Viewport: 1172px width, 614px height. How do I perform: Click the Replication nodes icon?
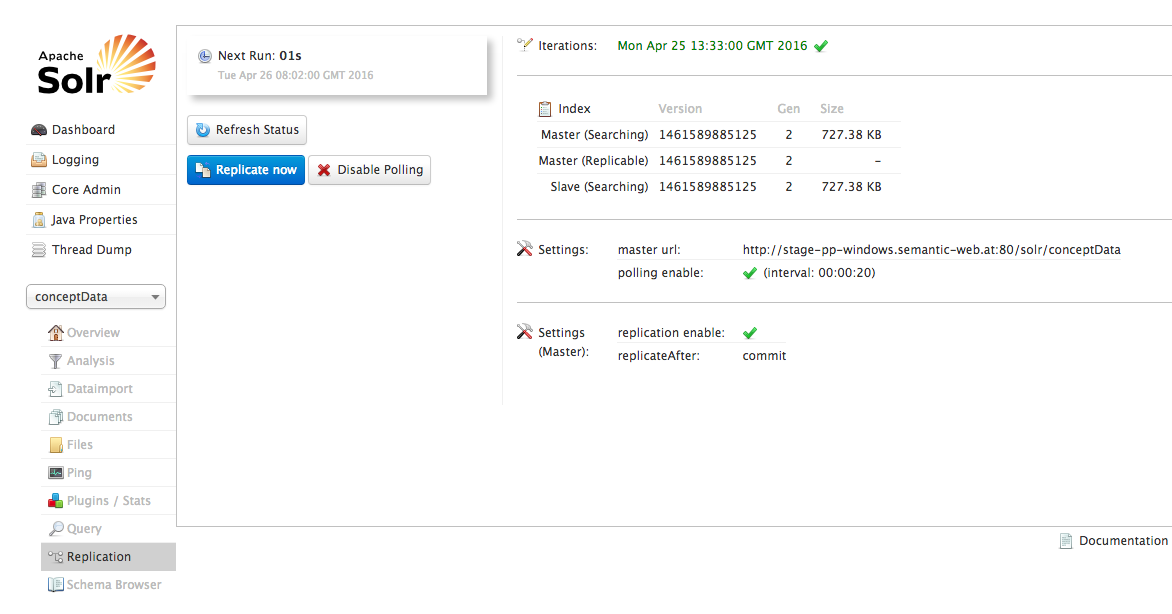pyautogui.click(x=56, y=557)
